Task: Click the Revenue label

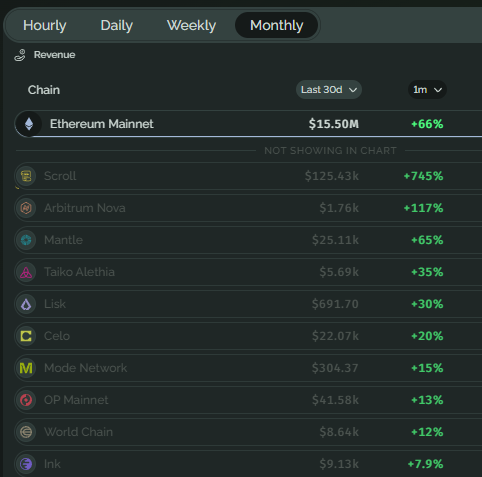Action: click(54, 55)
